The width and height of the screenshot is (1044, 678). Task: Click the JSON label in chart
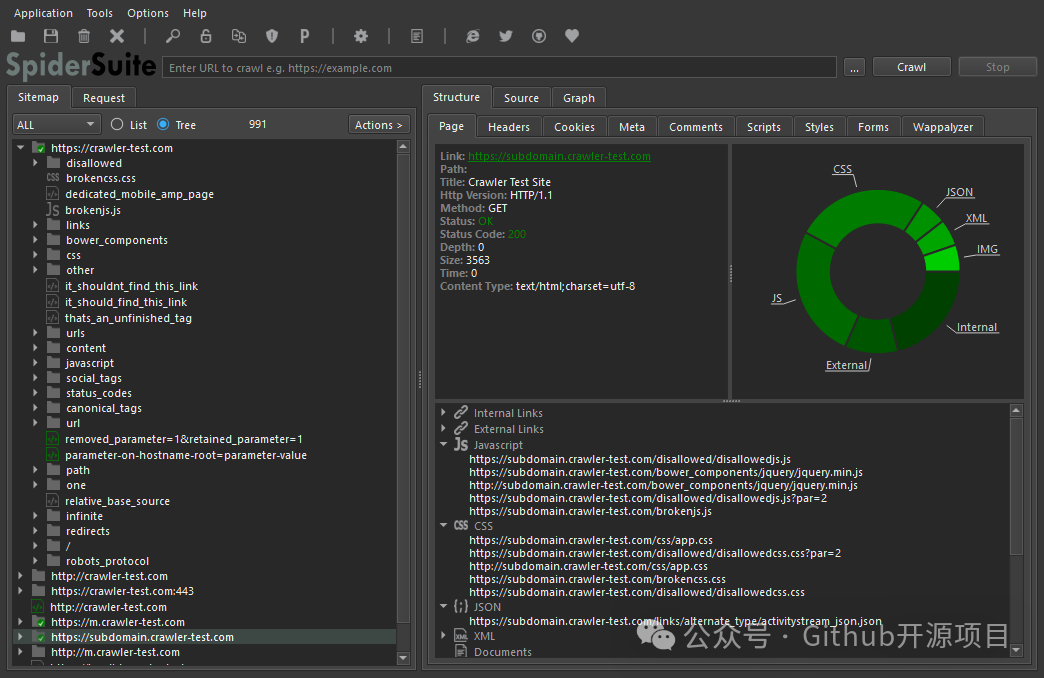tap(959, 192)
